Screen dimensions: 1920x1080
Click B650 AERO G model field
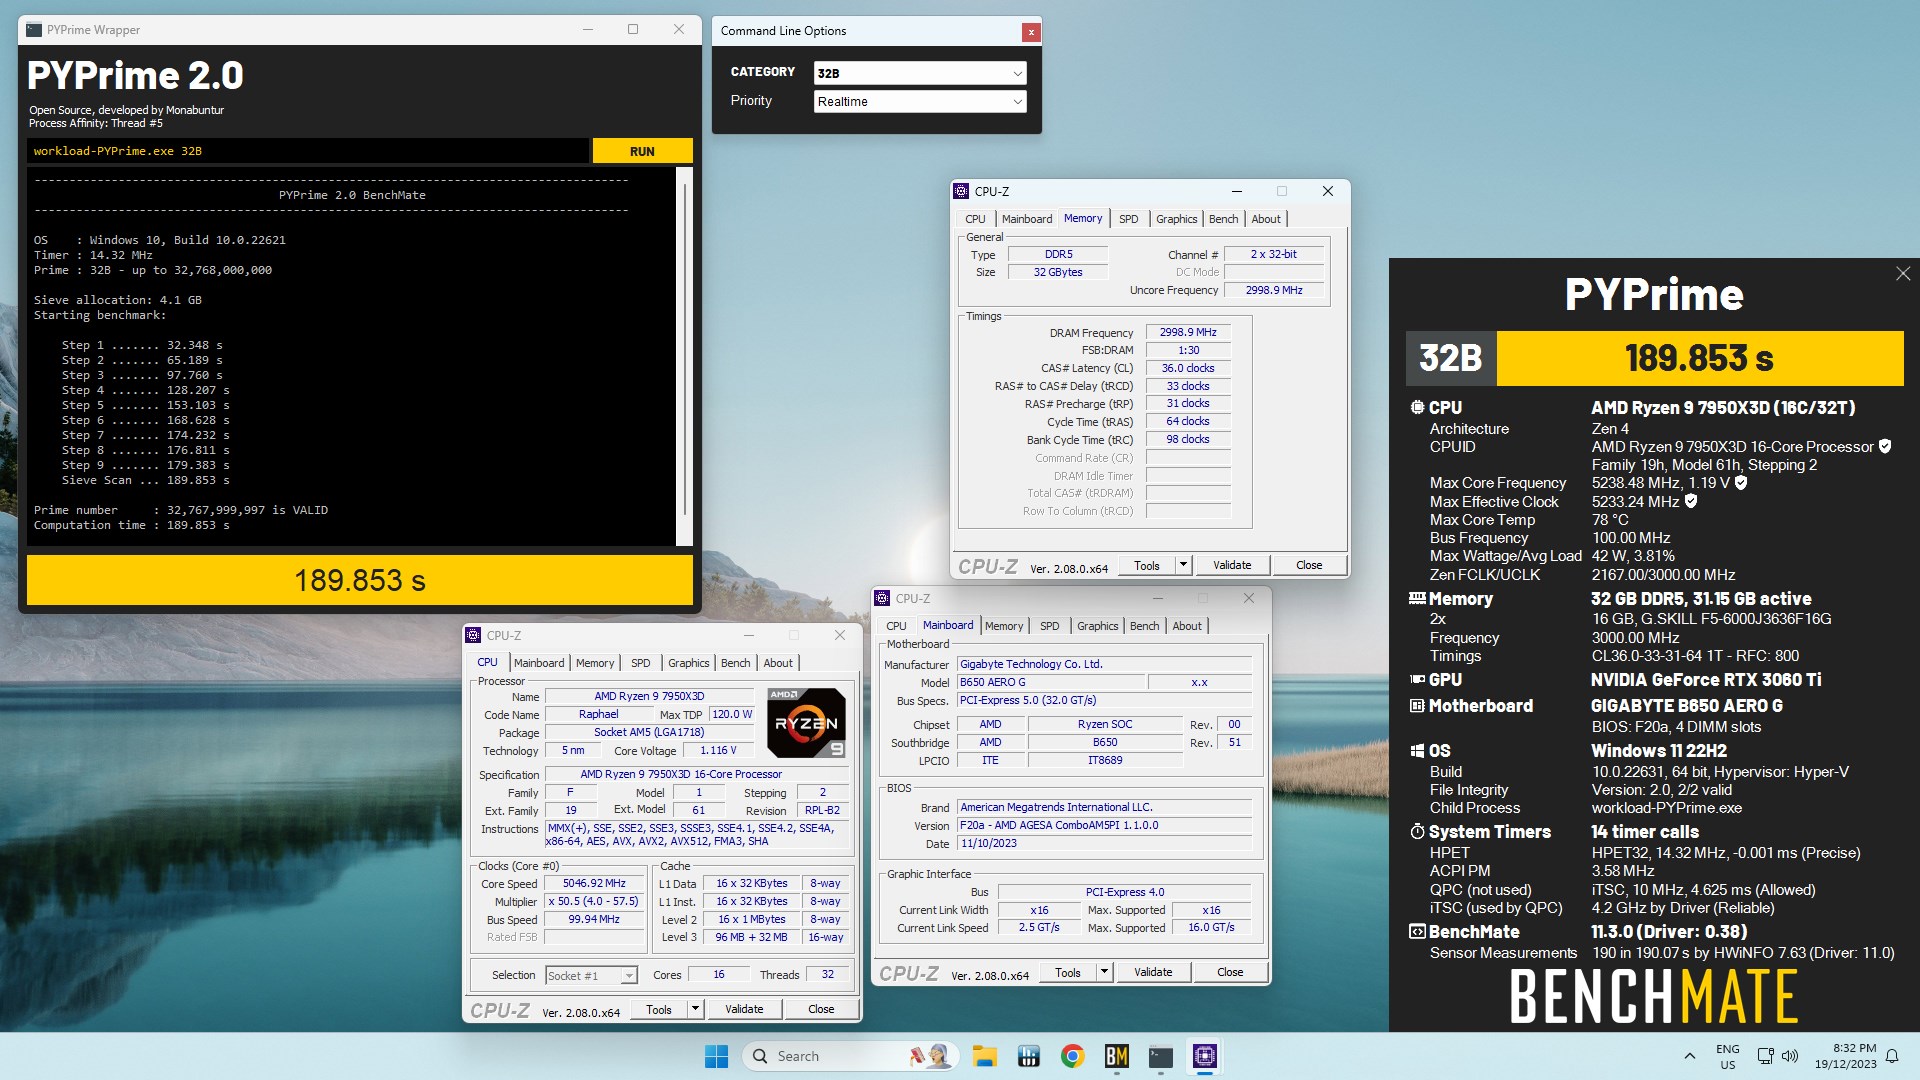point(1050,682)
